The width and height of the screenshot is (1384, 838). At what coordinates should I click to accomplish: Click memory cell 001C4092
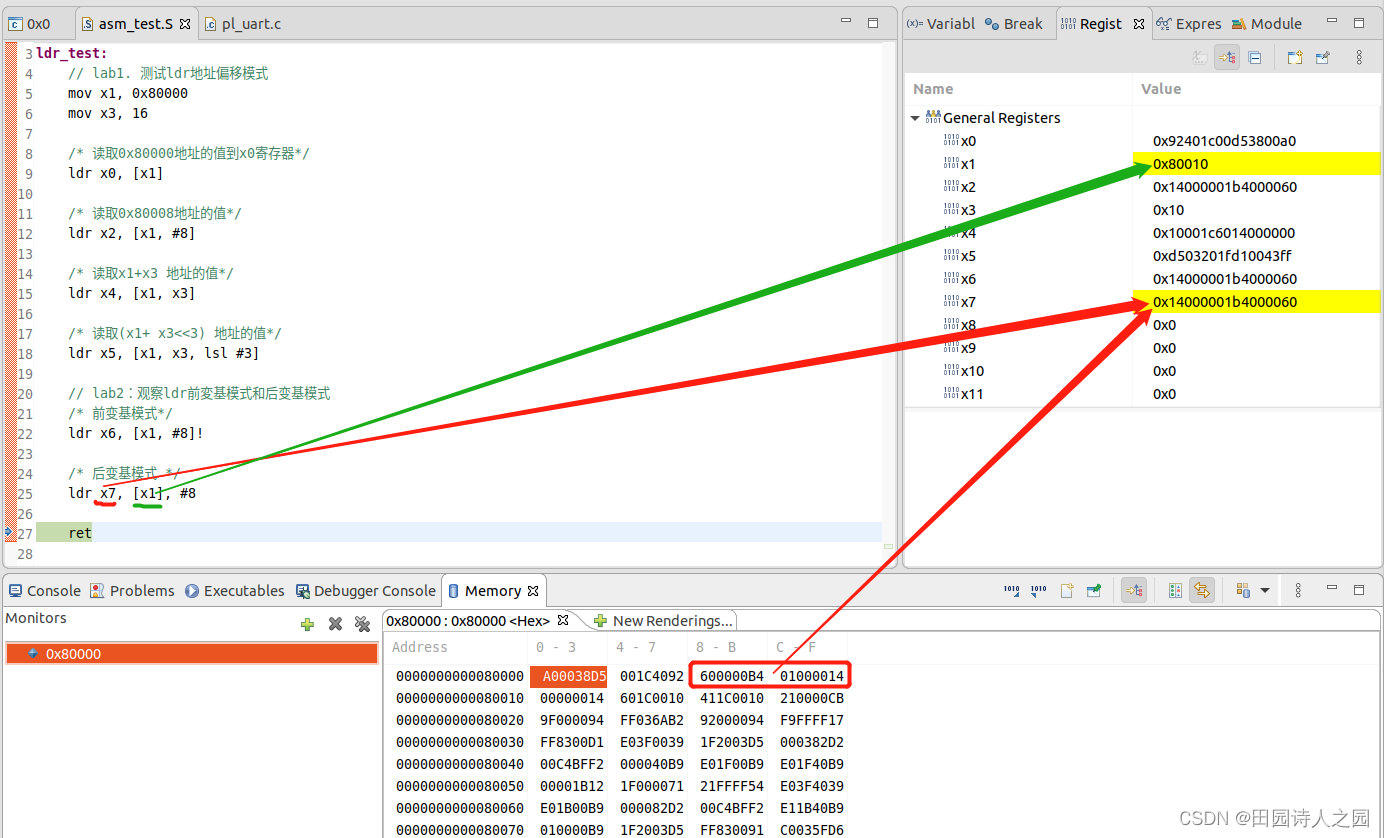coord(652,677)
